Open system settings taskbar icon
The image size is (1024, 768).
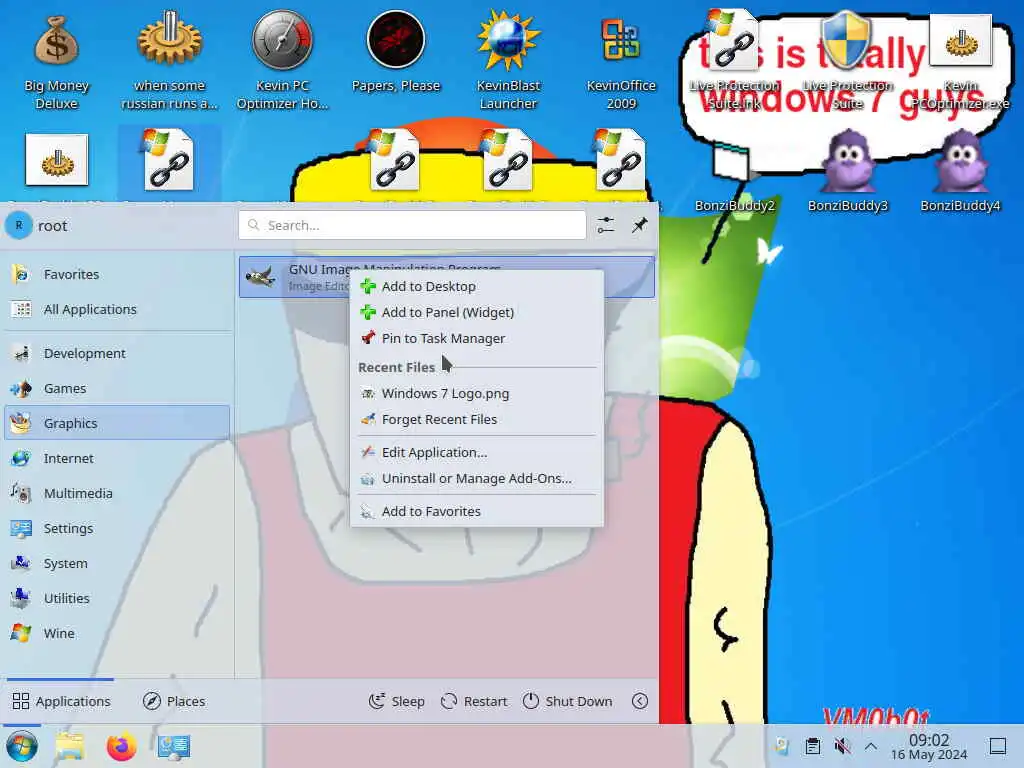coord(174,746)
